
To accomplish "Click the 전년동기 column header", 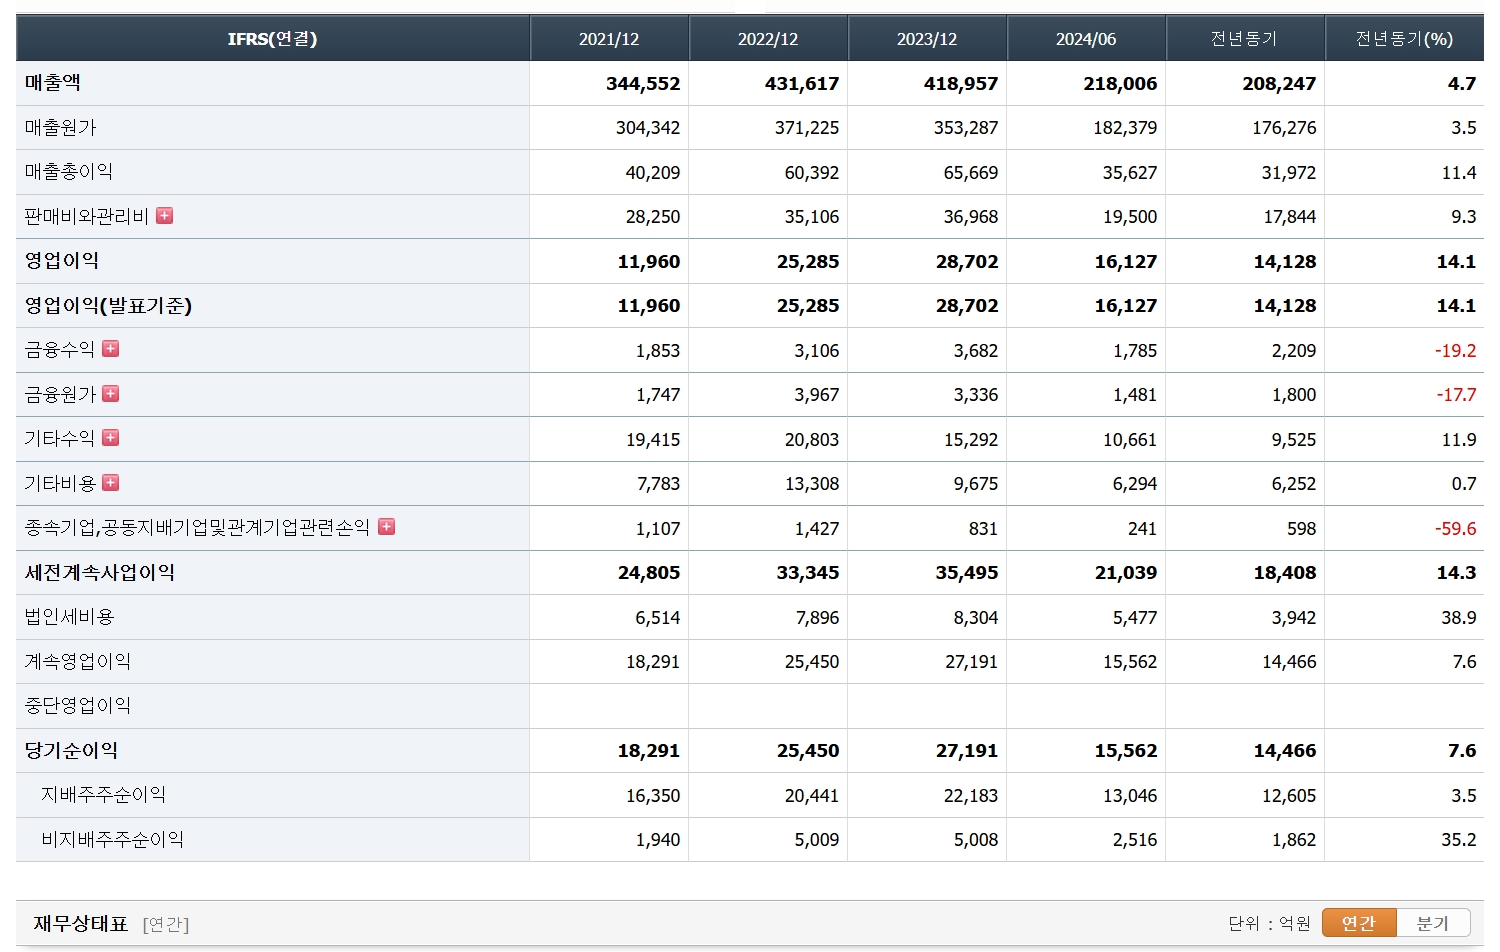I will (x=1245, y=39).
